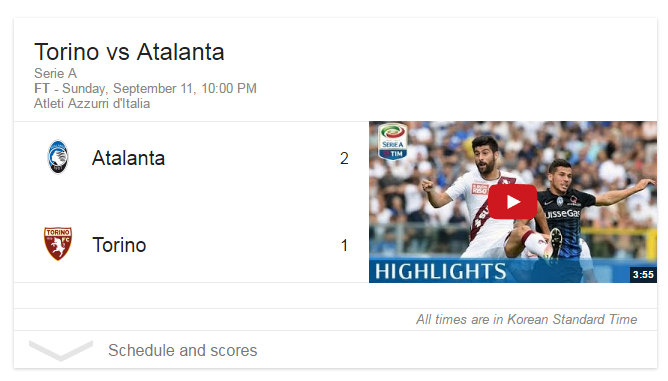This screenshot has width=668, height=381.
Task: Click the Serie A TIM logo on video
Action: 392,142
